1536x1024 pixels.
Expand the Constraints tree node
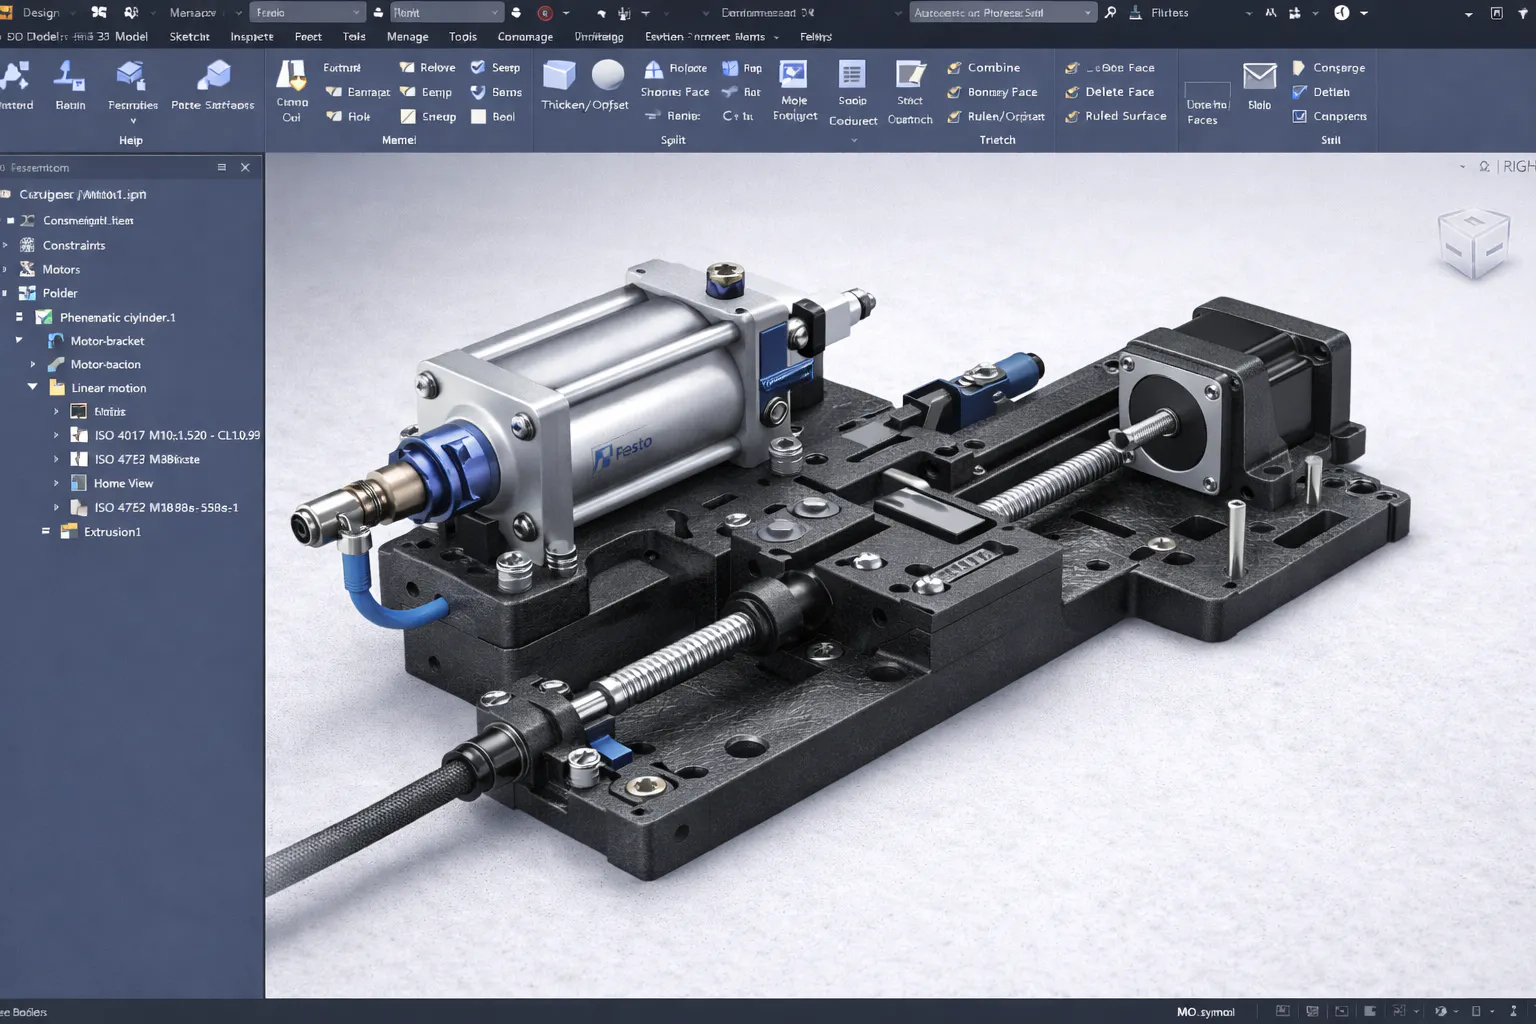[x=8, y=245]
